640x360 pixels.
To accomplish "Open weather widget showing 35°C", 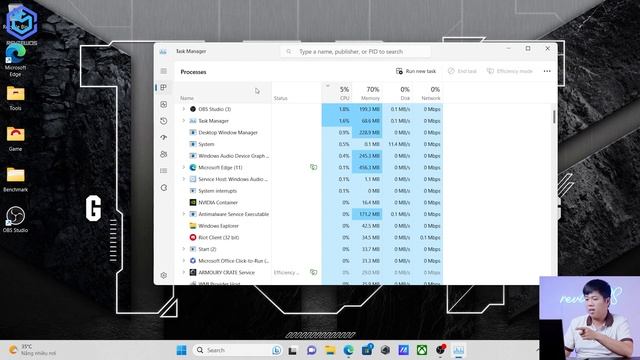I will coord(33,350).
